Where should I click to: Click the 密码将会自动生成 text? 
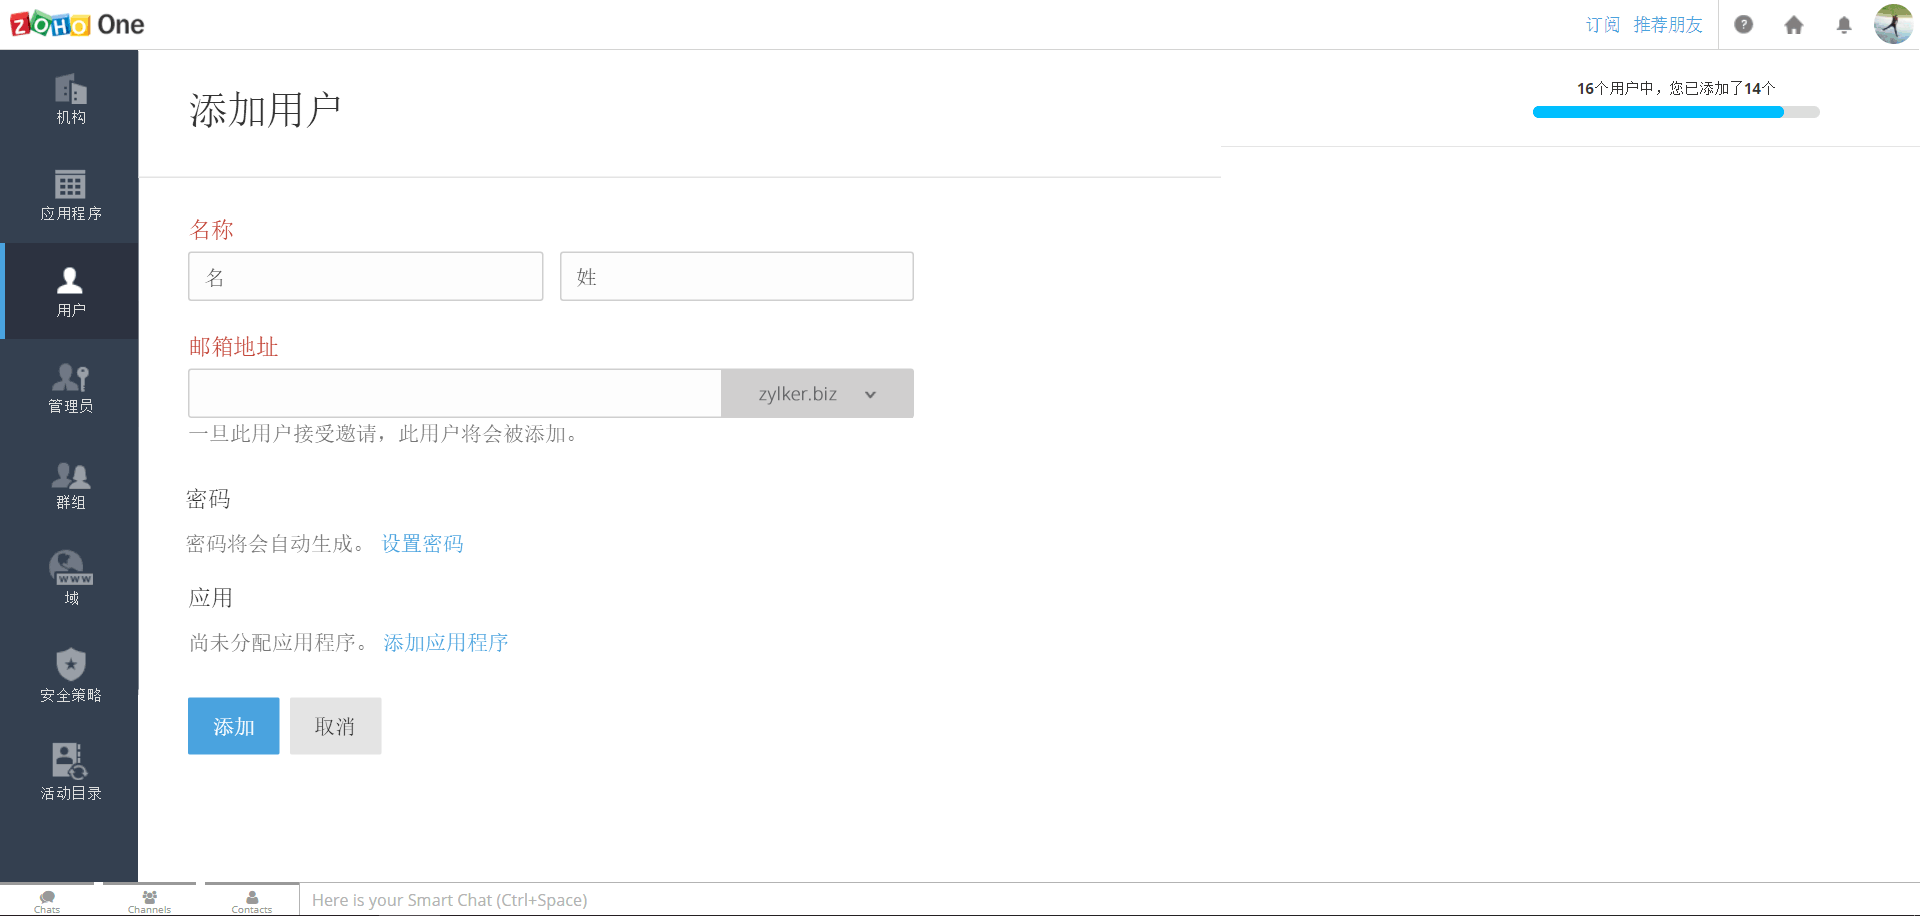[x=276, y=543]
